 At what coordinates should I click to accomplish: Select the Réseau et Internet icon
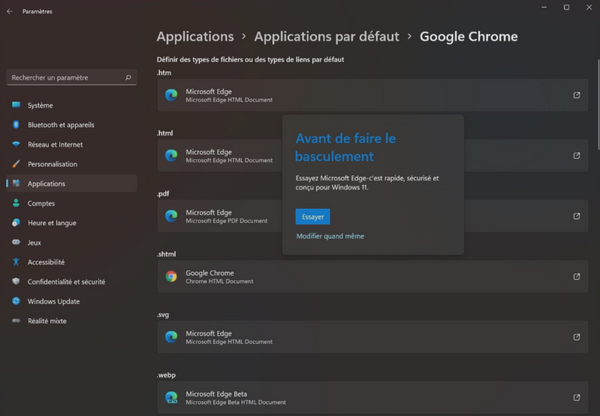(16, 145)
